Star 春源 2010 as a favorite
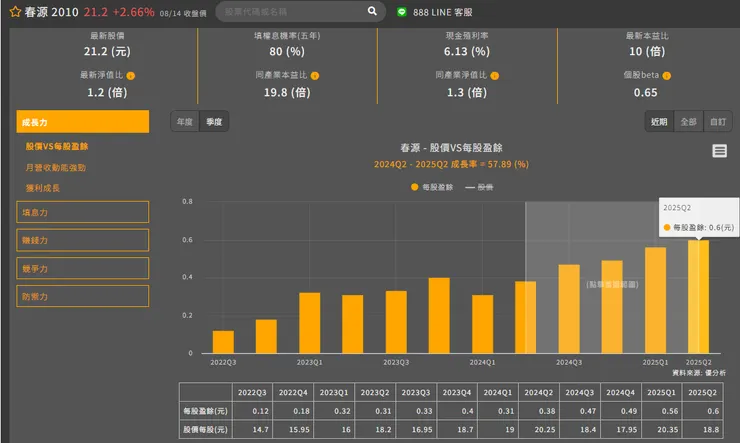Screen dimensions: 740x443 click(x=15, y=12)
